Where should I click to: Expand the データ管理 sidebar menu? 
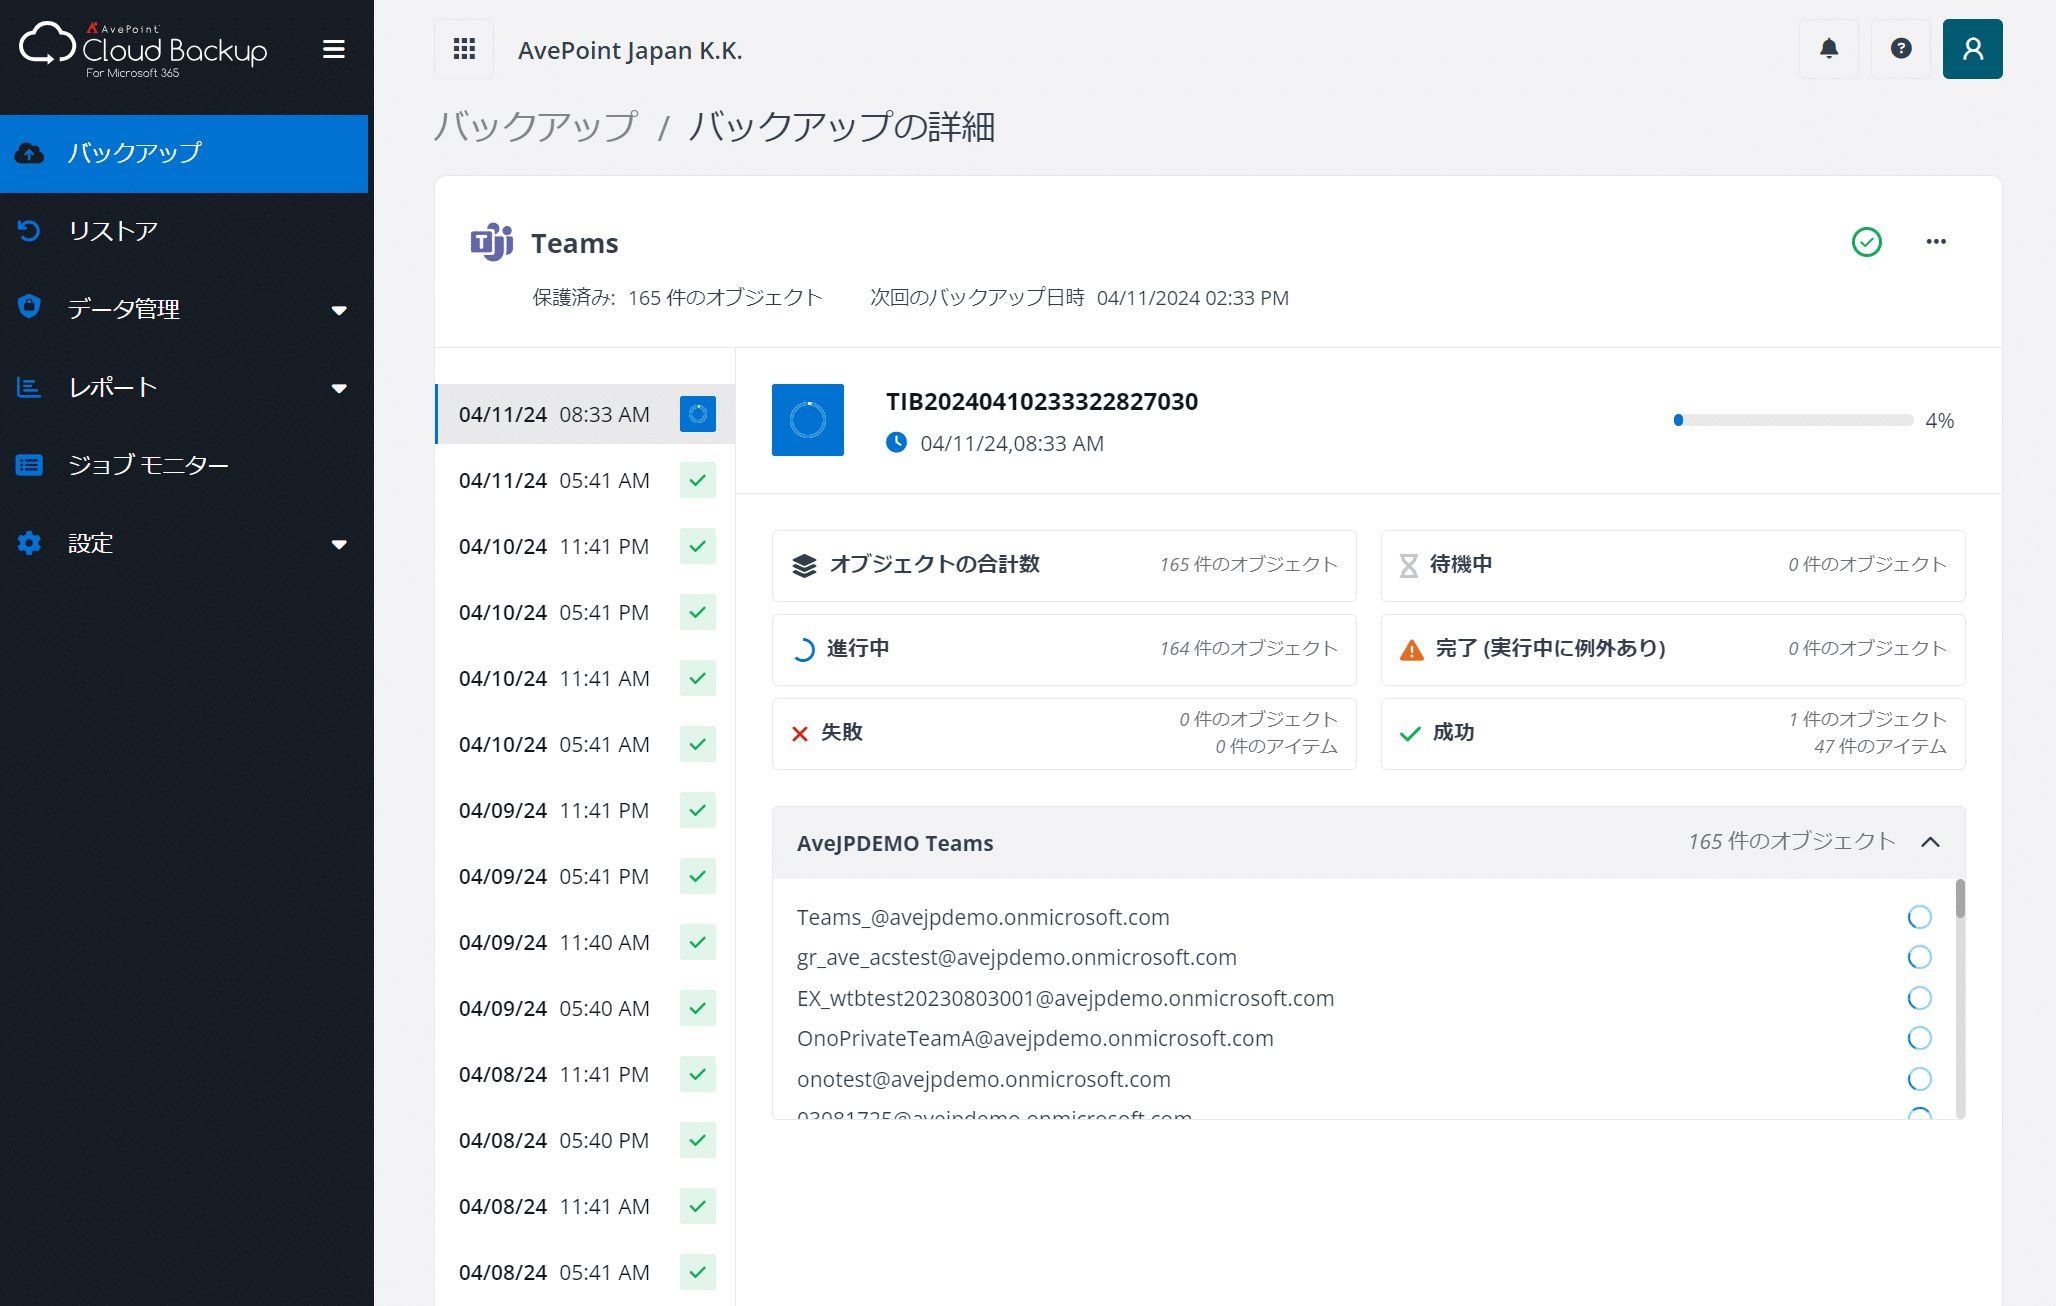coord(339,310)
